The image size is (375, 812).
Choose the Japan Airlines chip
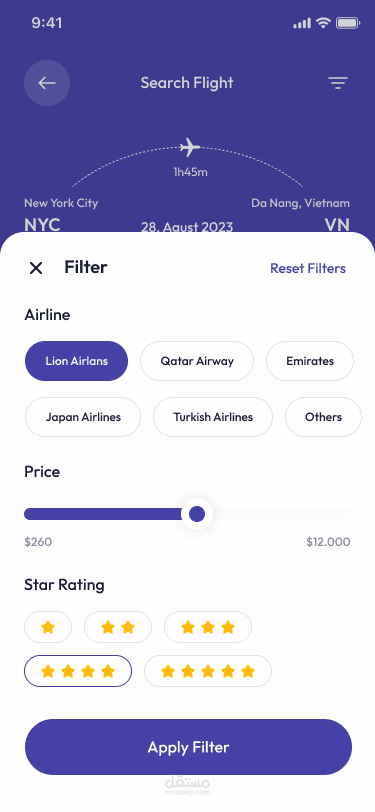pyautogui.click(x=83, y=417)
